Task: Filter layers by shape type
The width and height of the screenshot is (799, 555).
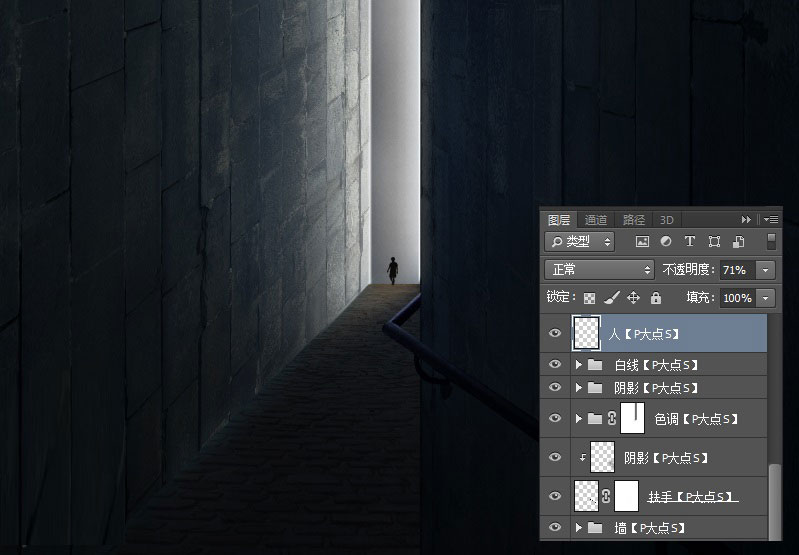Action: [714, 242]
